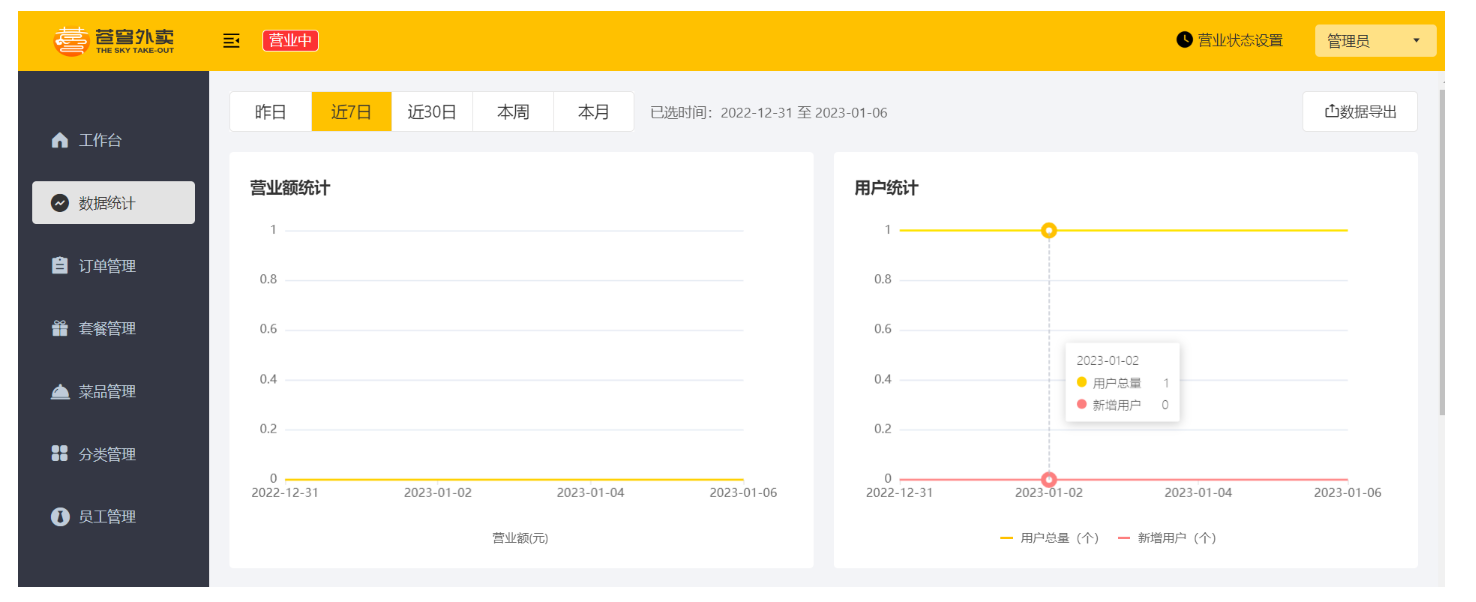The image size is (1476, 602).
Task: Click the Sky Take-Out logo
Action: (113, 41)
